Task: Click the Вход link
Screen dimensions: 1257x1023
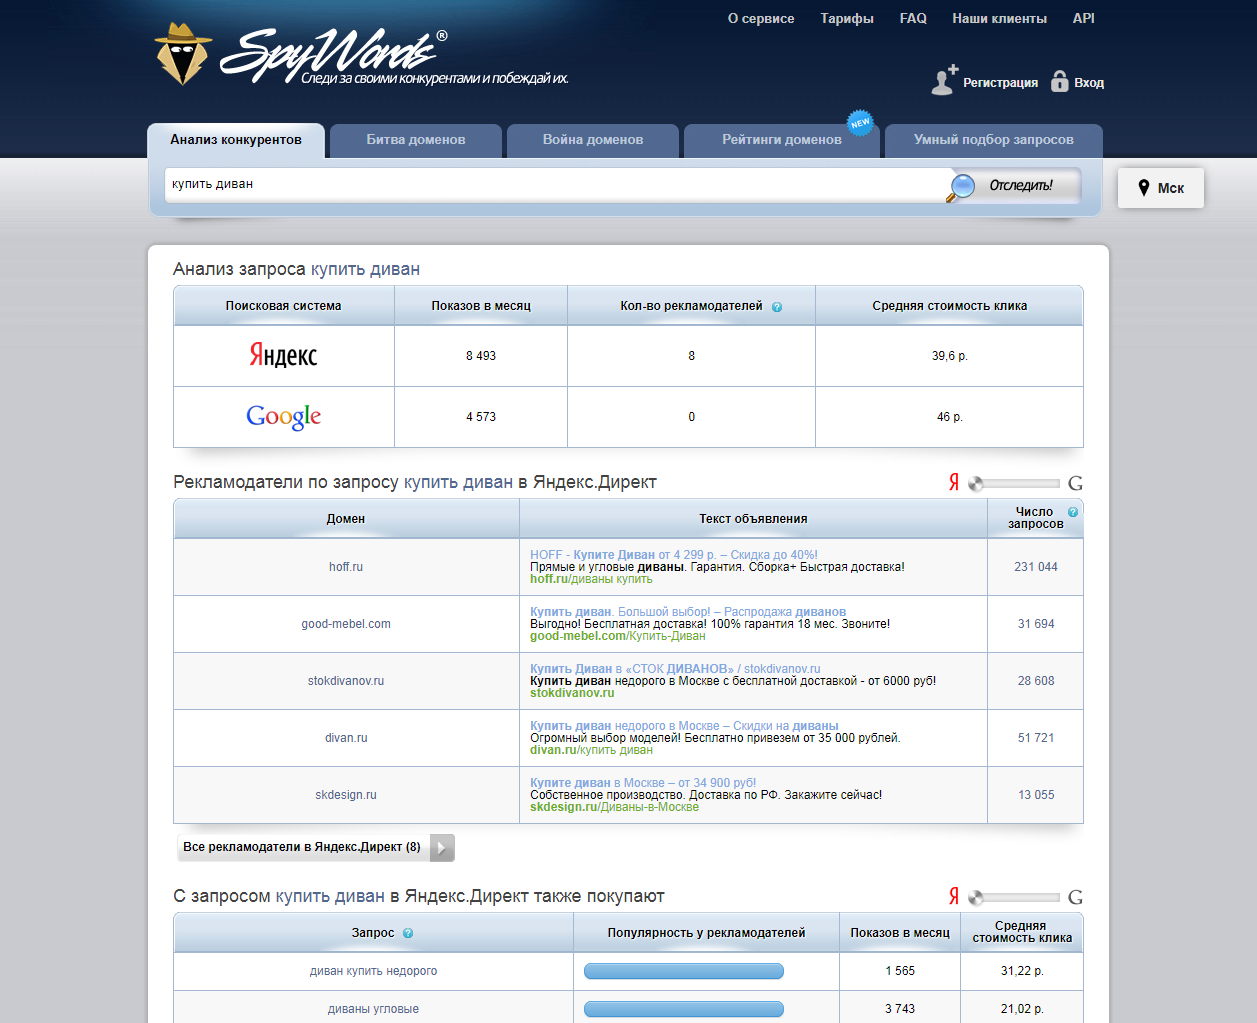Action: (1089, 83)
